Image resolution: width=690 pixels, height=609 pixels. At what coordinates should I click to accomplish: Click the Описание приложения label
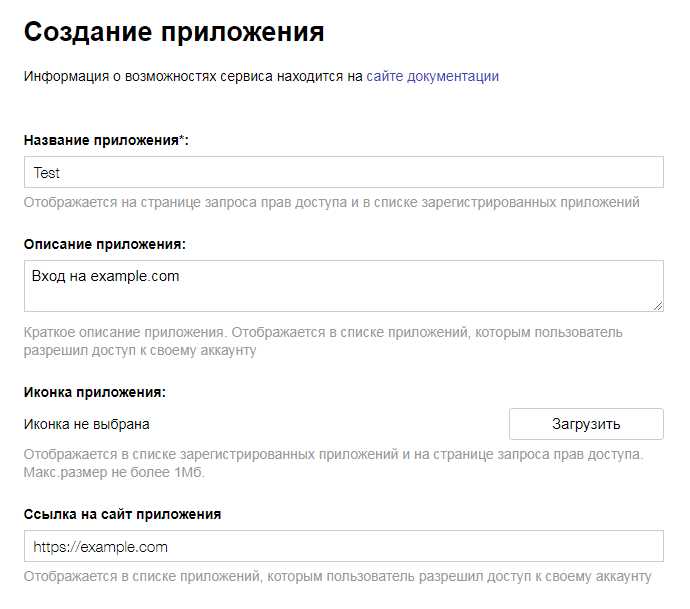[x=105, y=244]
